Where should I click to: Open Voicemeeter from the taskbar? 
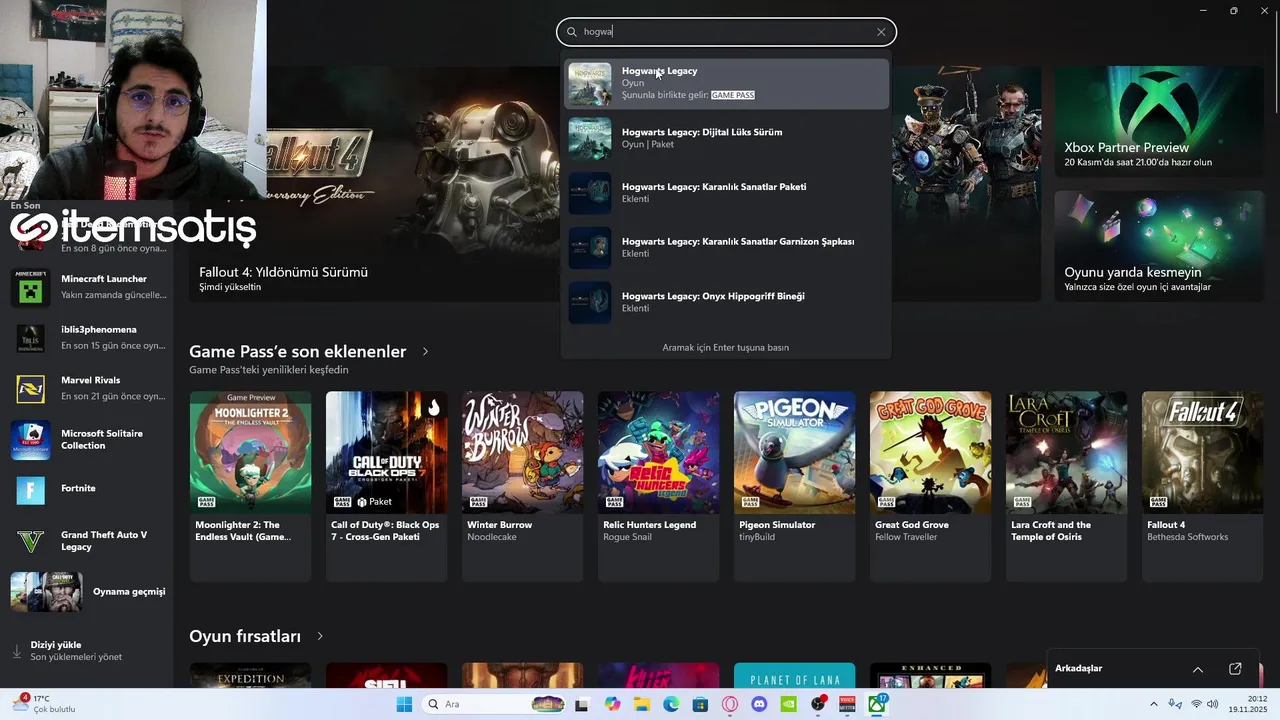coord(847,704)
